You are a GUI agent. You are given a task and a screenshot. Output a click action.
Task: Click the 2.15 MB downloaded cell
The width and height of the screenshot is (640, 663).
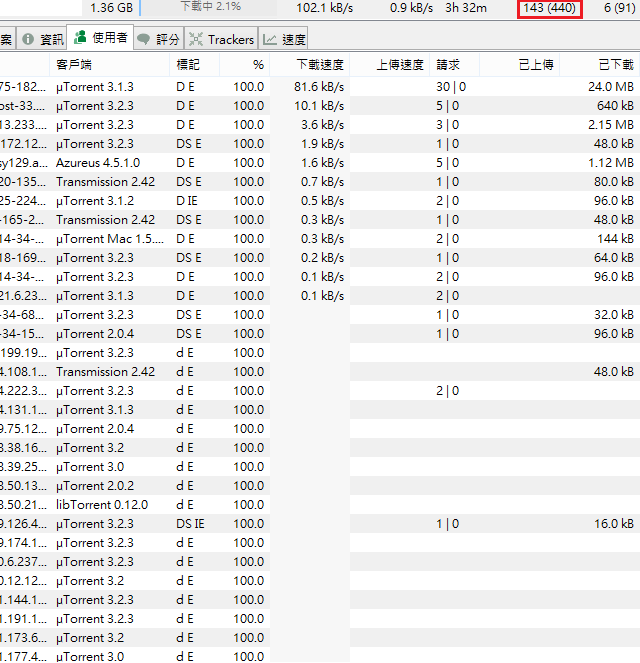[611, 125]
